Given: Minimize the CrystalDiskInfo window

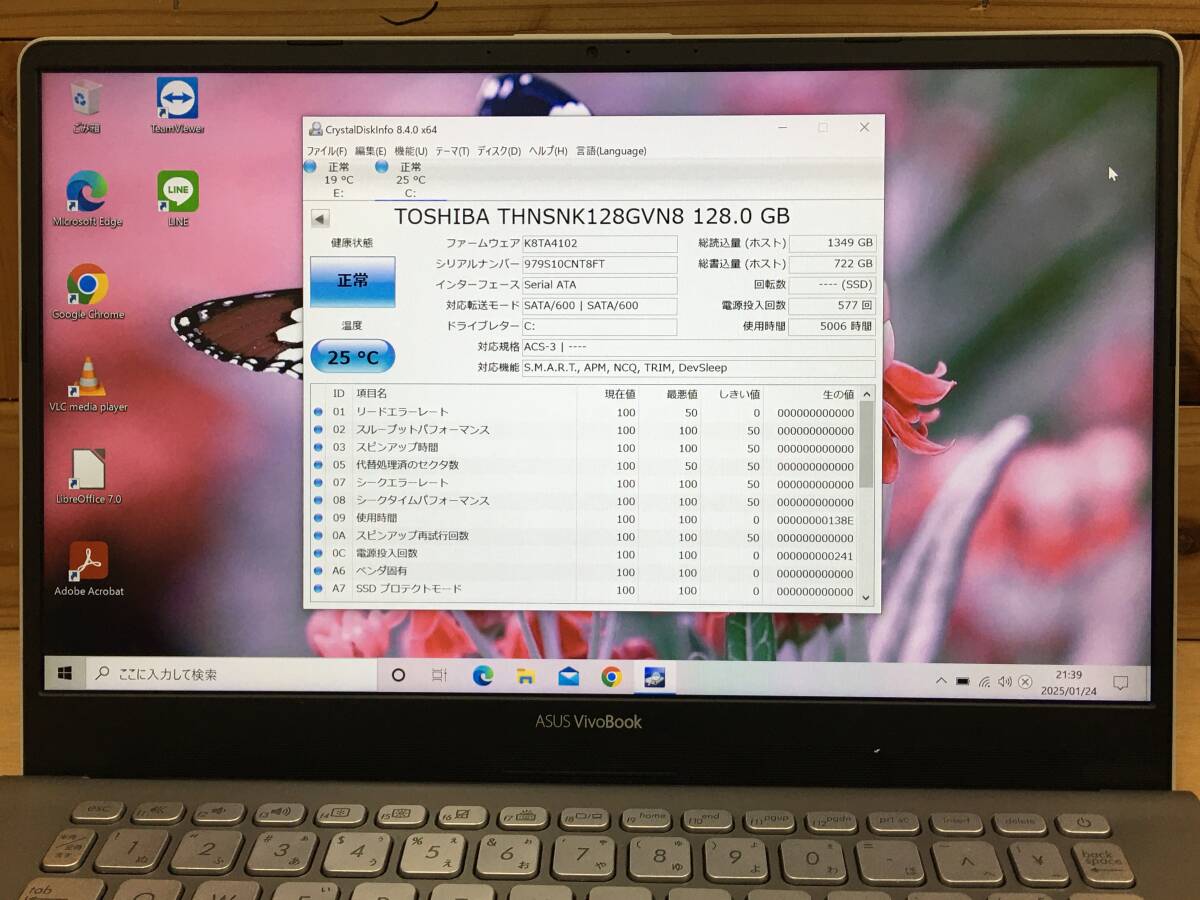Looking at the screenshot, I should click(783, 128).
